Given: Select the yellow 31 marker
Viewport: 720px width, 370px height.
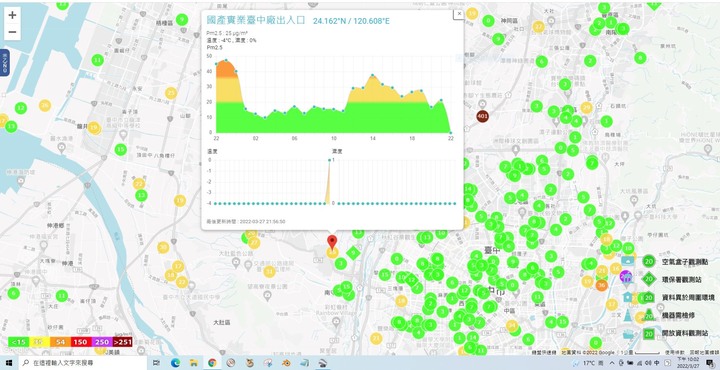Looking at the screenshot, I should pyautogui.click(x=270, y=272).
